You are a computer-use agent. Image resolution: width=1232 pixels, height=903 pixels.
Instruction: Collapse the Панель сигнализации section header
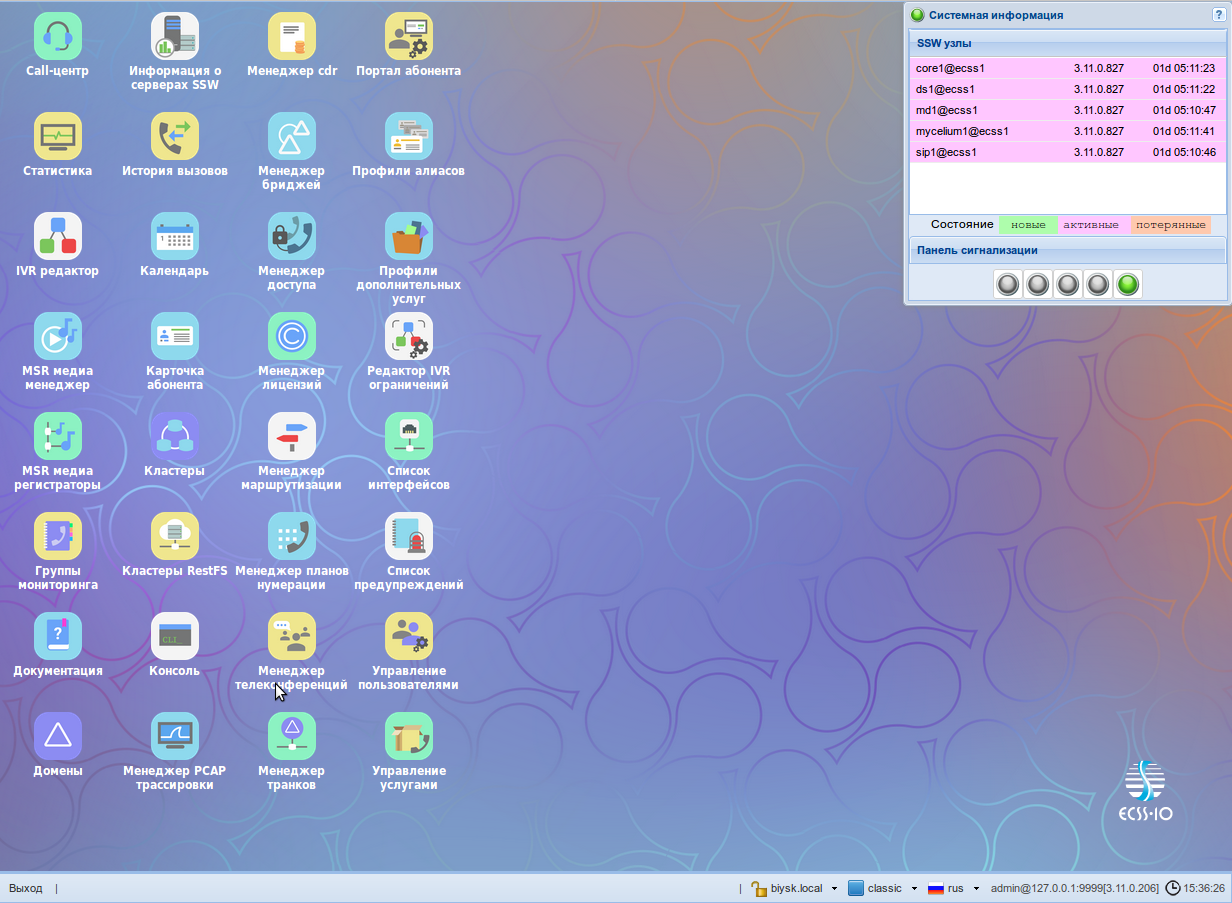click(x=1066, y=250)
